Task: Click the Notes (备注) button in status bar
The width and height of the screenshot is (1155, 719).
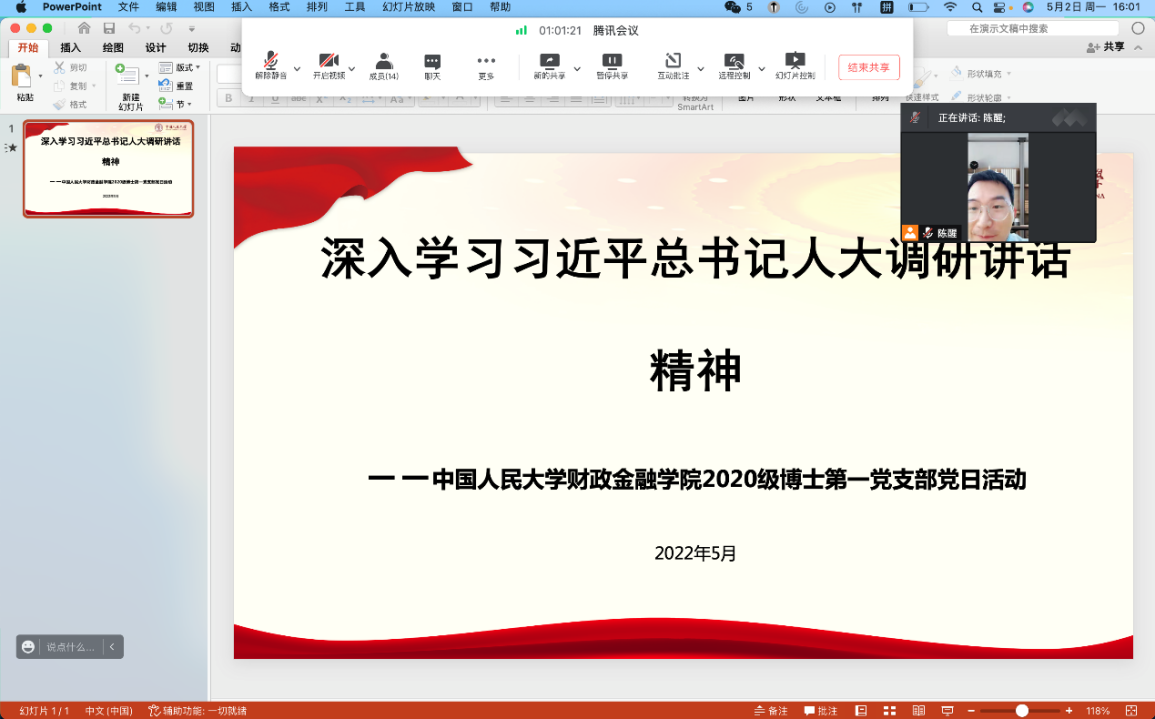Action: (770, 711)
